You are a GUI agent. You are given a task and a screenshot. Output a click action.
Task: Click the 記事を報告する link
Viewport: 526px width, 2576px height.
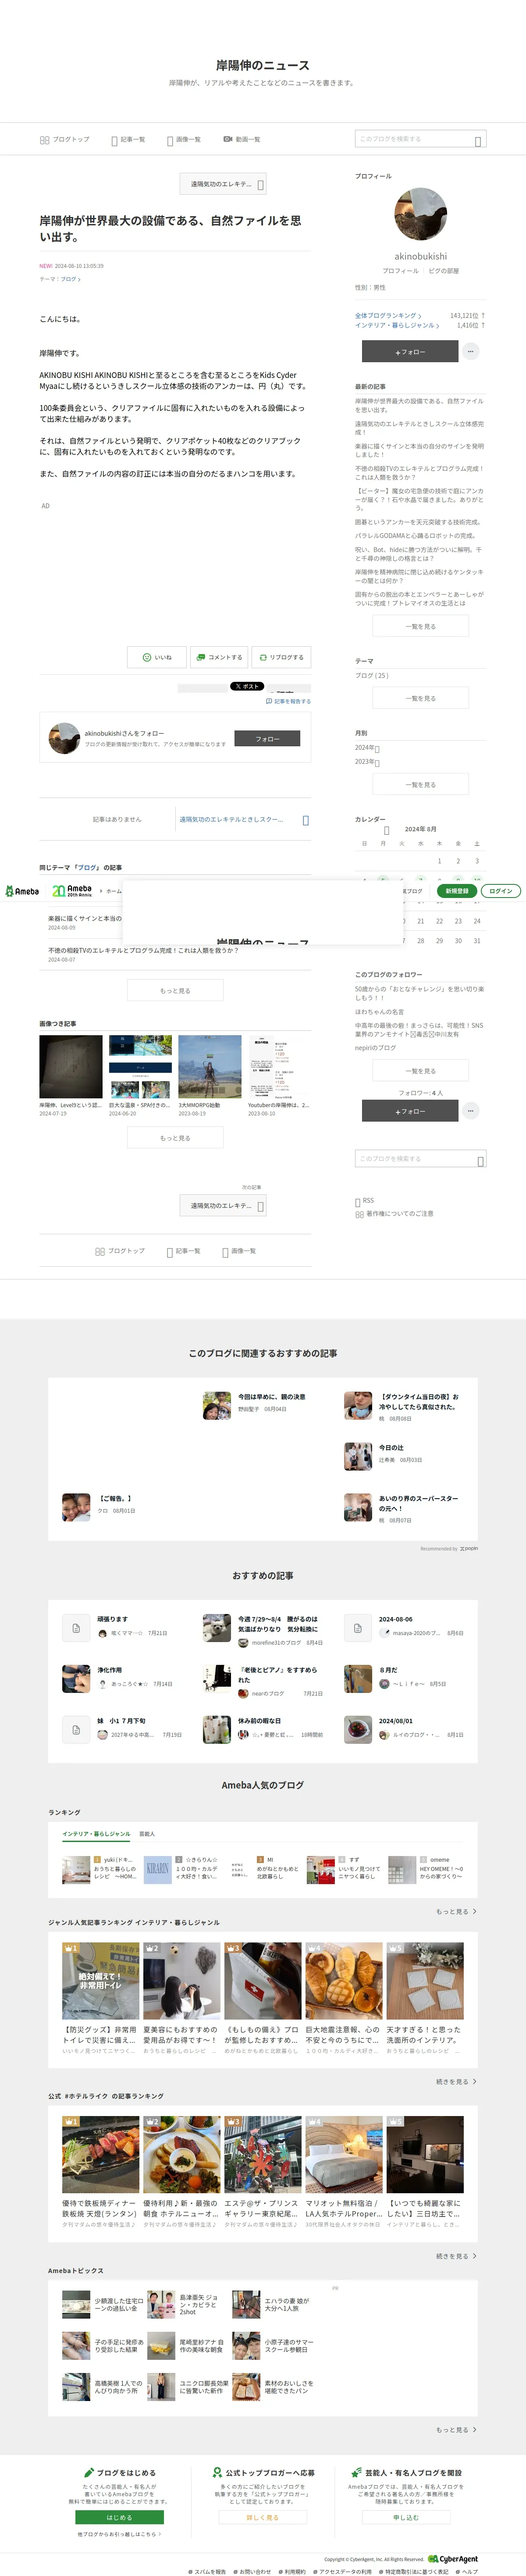[288, 701]
